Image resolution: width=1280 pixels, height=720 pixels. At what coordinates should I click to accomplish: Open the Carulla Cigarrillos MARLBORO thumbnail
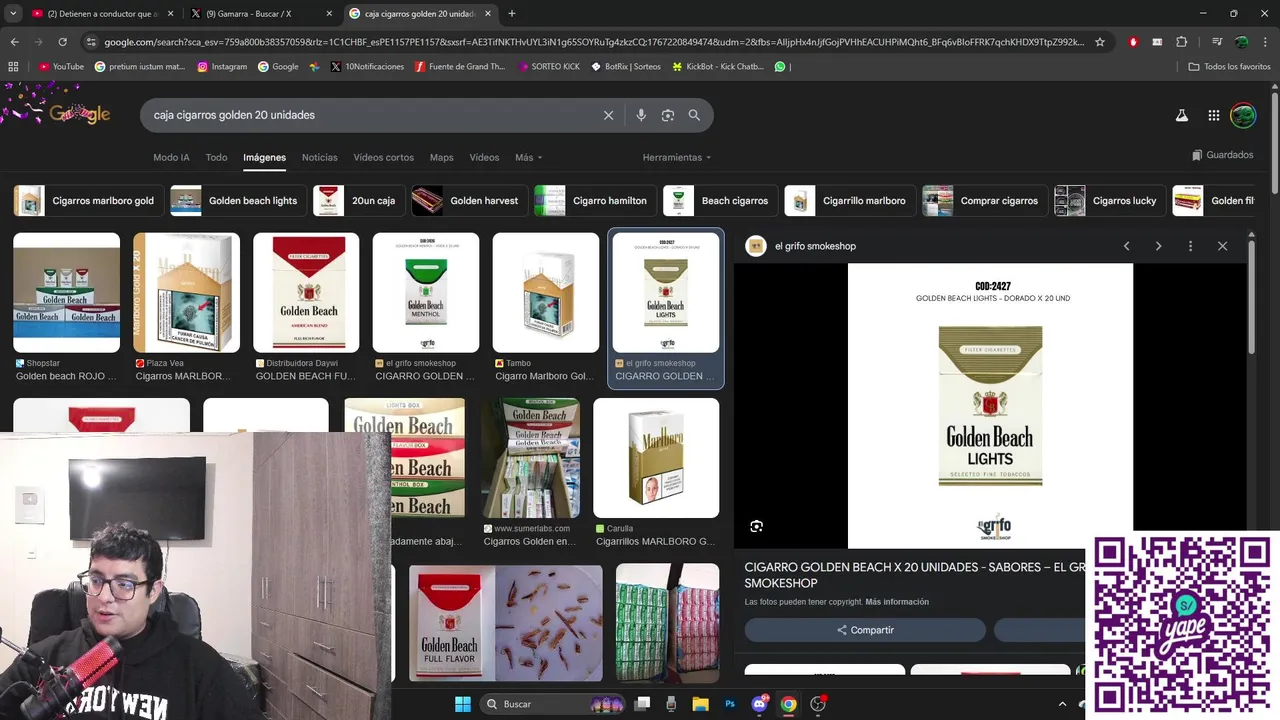(x=656, y=458)
